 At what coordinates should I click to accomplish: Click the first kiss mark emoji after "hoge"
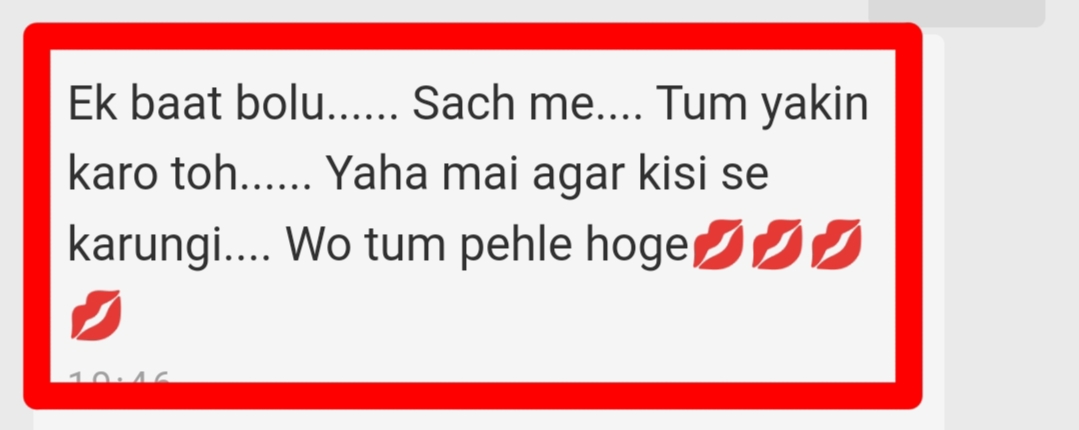pos(718,244)
